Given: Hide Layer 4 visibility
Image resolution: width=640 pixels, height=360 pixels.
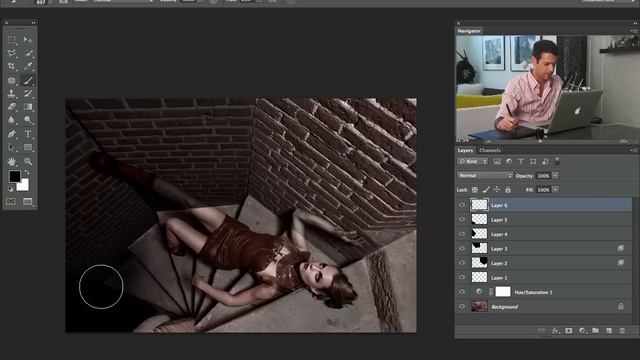Looking at the screenshot, I should (x=462, y=234).
